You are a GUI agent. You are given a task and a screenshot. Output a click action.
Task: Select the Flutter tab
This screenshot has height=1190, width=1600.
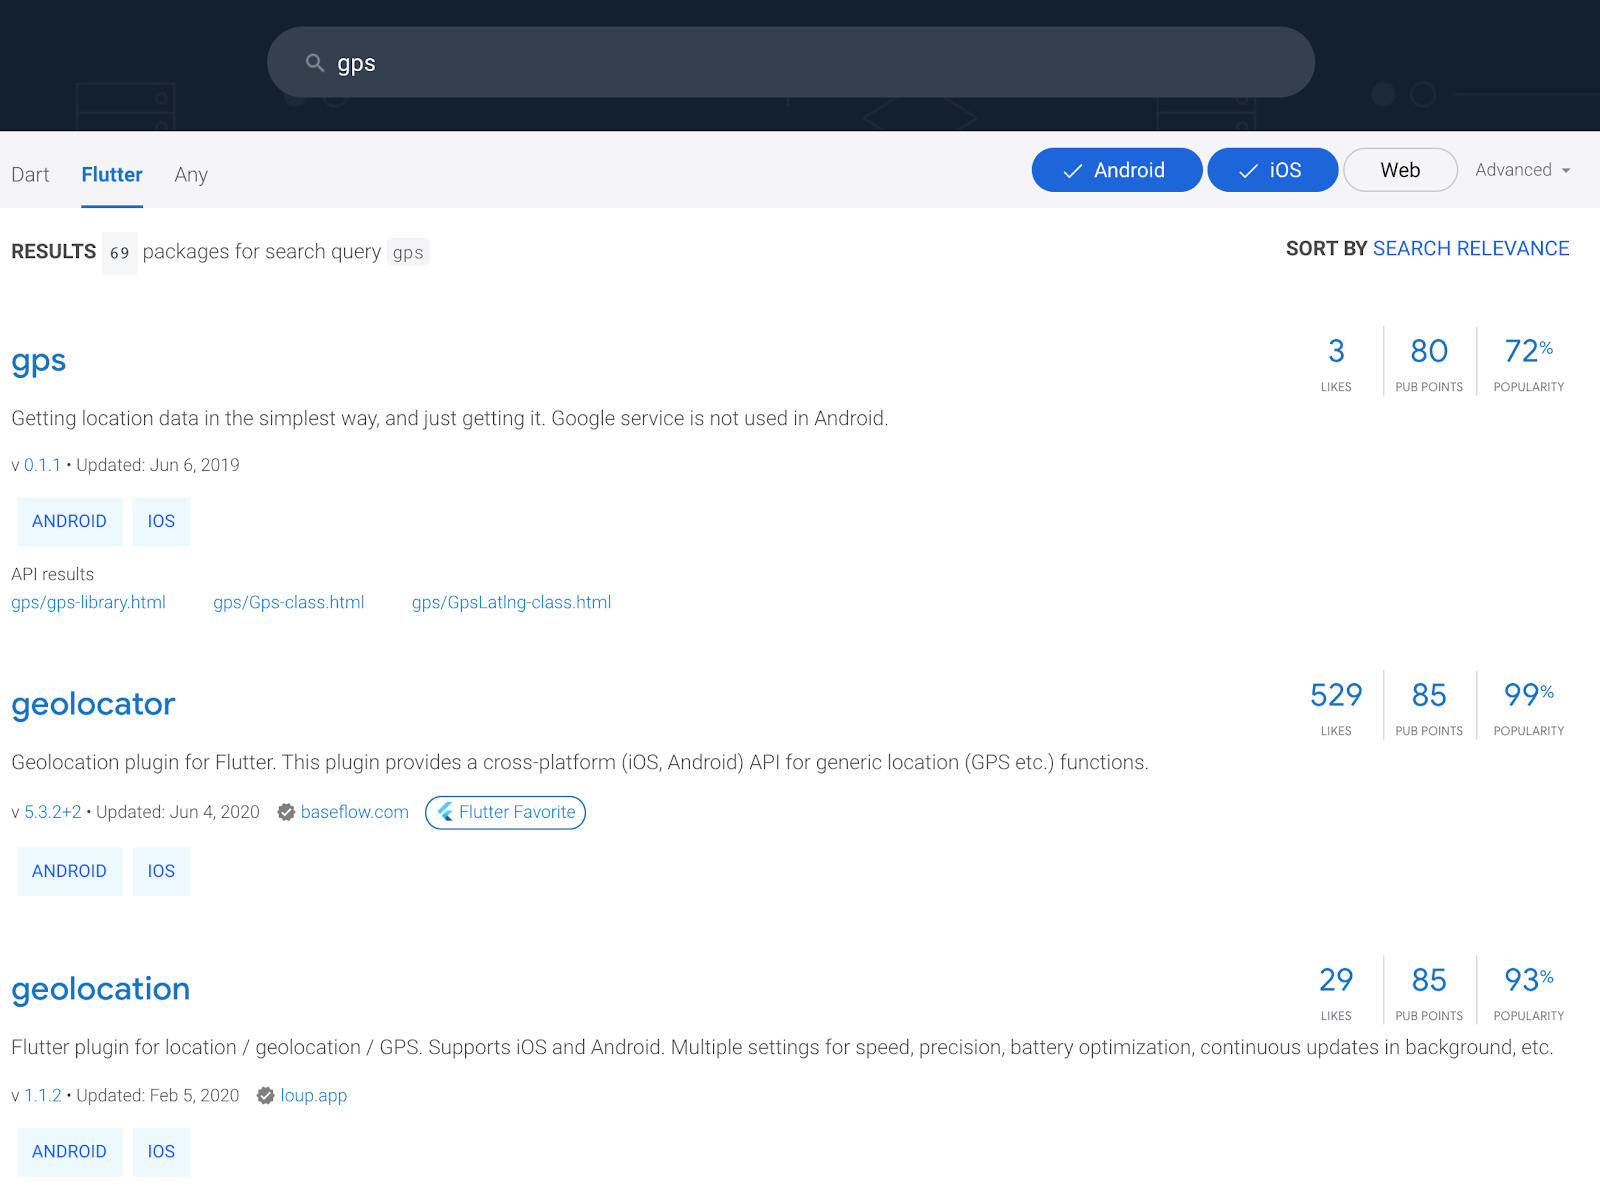click(x=112, y=175)
